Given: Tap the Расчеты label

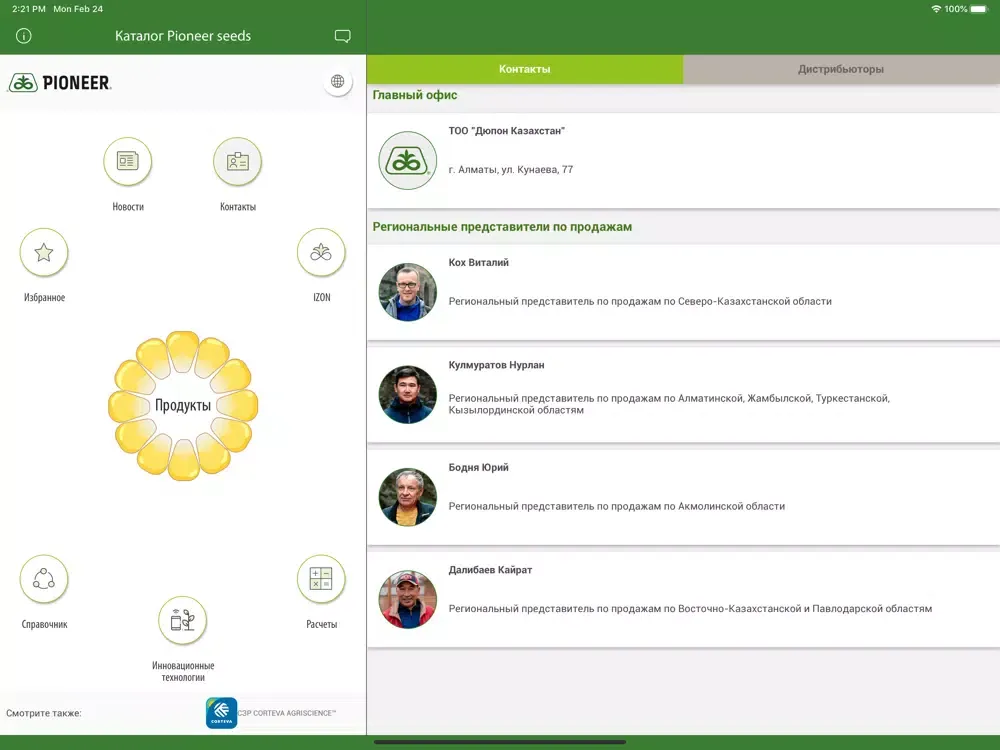Looking at the screenshot, I should 321,624.
